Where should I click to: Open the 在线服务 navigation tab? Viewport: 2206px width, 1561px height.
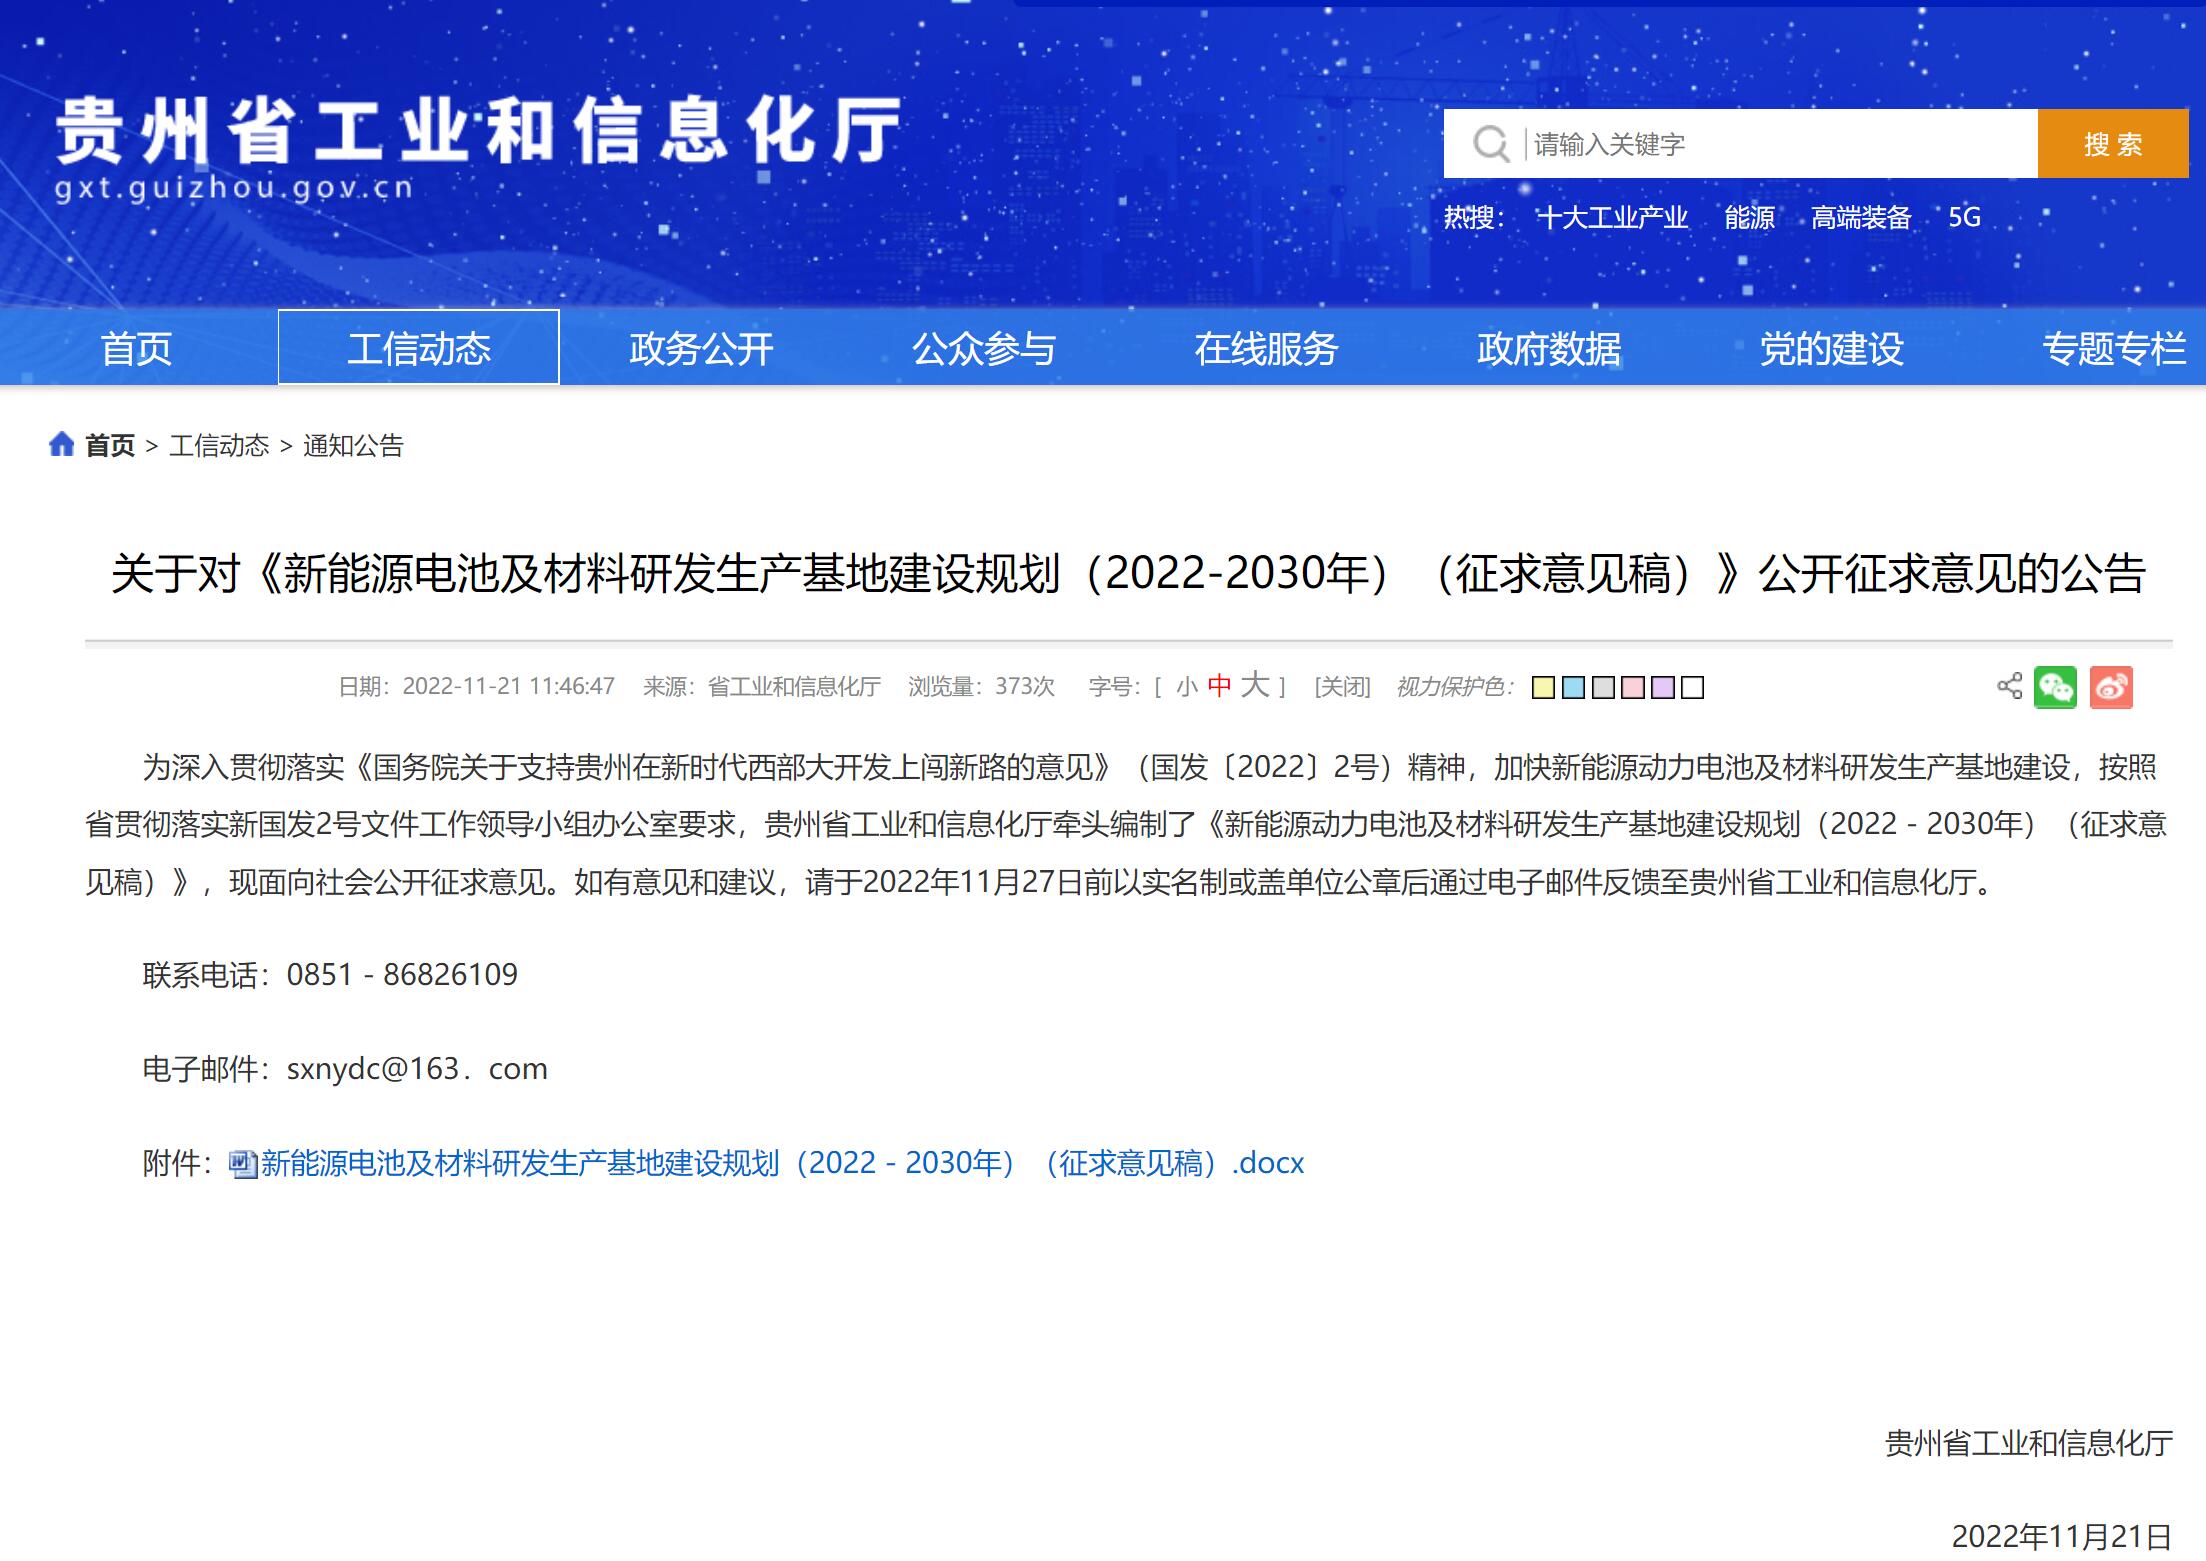[x=1266, y=348]
